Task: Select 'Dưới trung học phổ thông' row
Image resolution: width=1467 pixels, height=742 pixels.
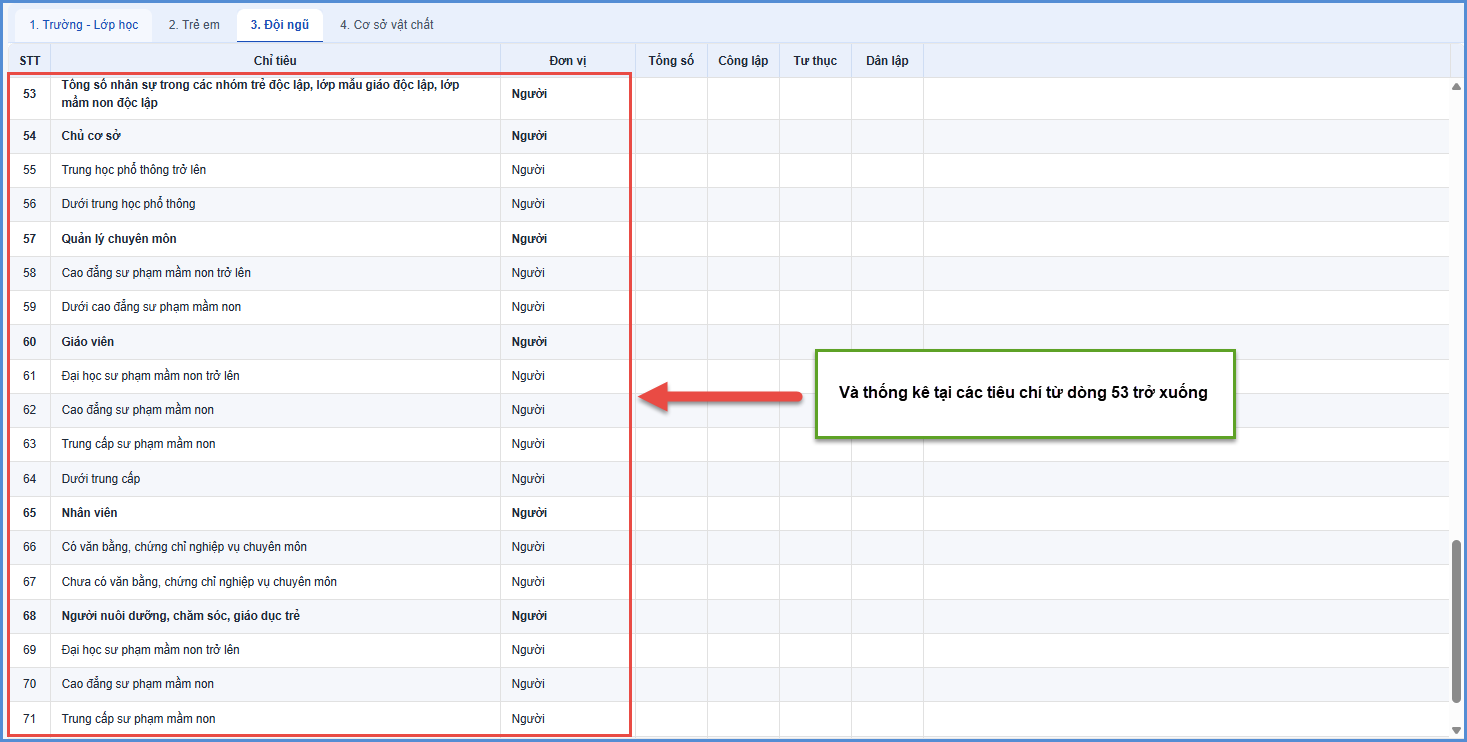Action: tap(729, 204)
